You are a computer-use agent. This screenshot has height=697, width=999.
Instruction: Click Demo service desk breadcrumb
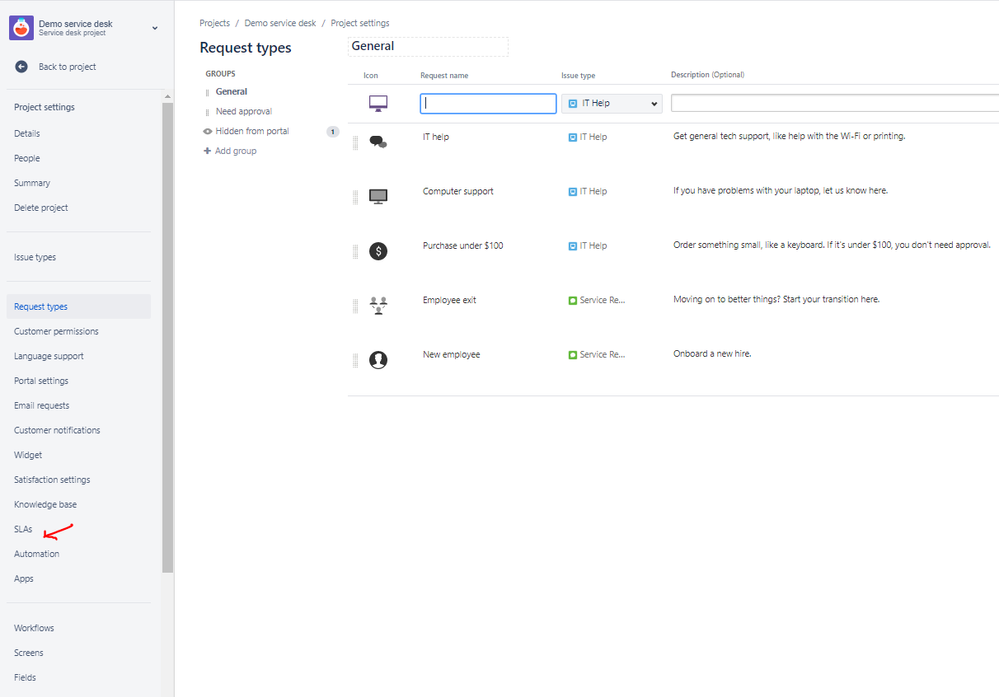point(280,23)
